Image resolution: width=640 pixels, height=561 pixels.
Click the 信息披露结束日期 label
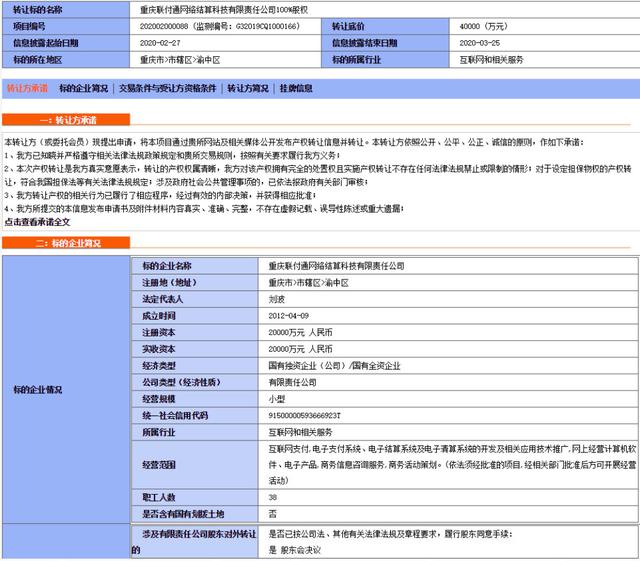364,43
